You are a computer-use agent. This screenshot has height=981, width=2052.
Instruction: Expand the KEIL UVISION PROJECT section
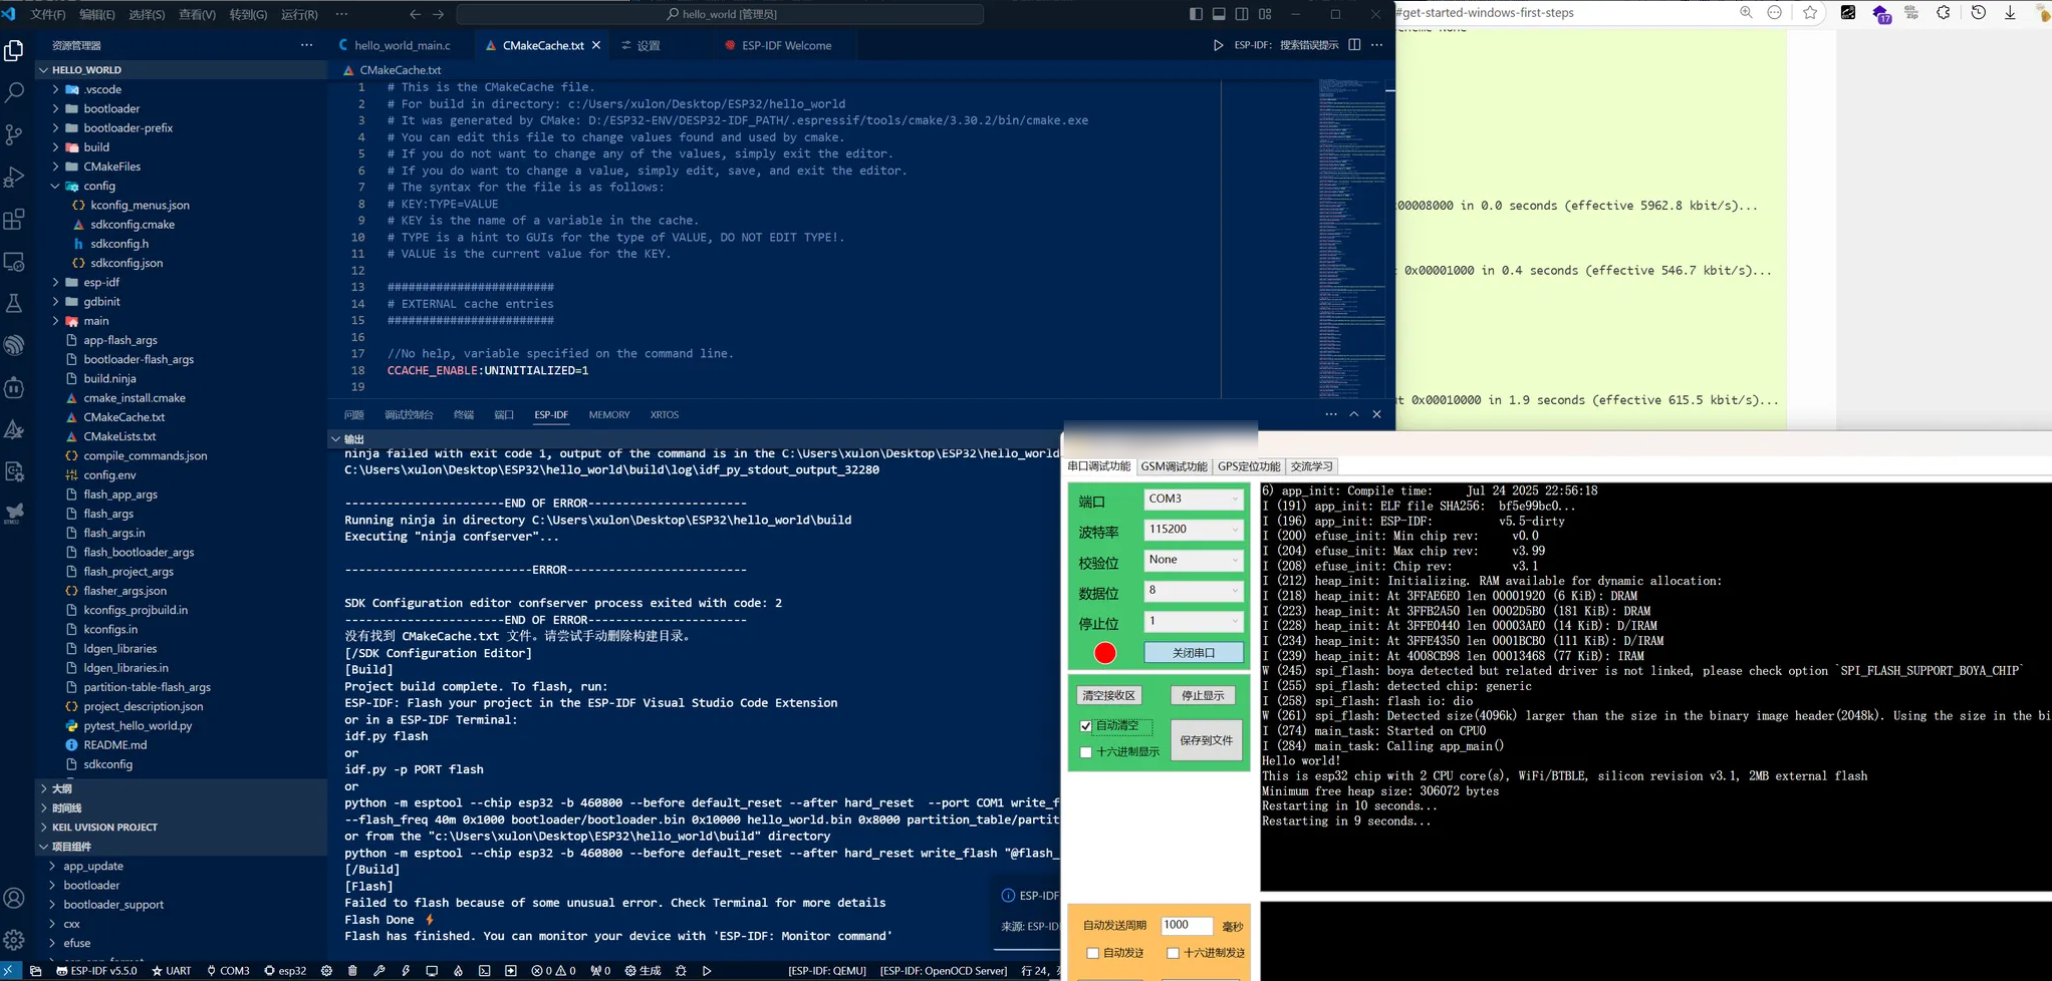coord(104,827)
